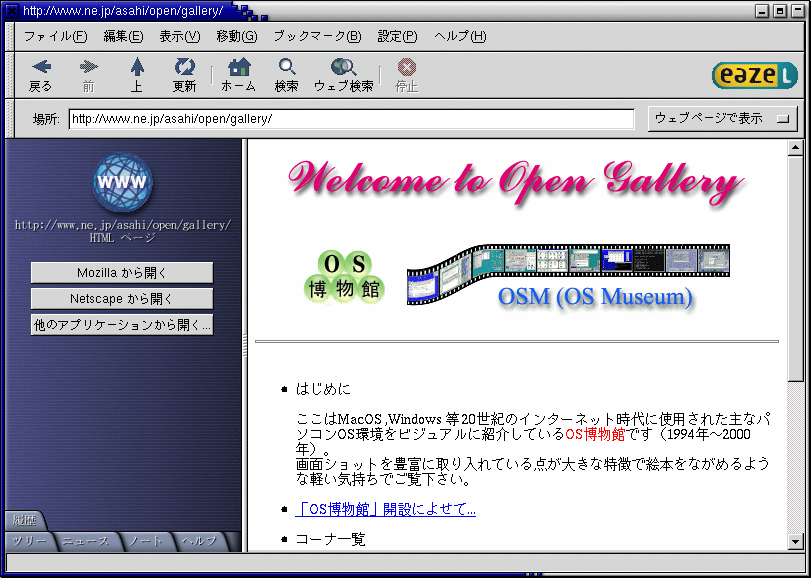Screen dimensions: 811x578
Task: Open the ブックマーク(B) menu
Action: (x=317, y=37)
